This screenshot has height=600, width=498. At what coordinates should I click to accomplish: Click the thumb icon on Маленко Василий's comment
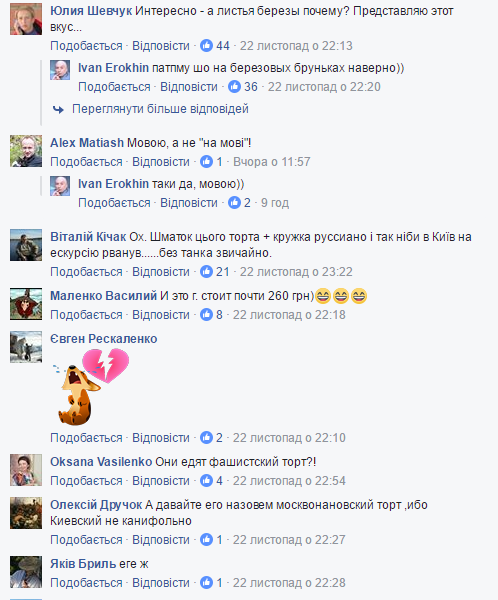pos(206,315)
